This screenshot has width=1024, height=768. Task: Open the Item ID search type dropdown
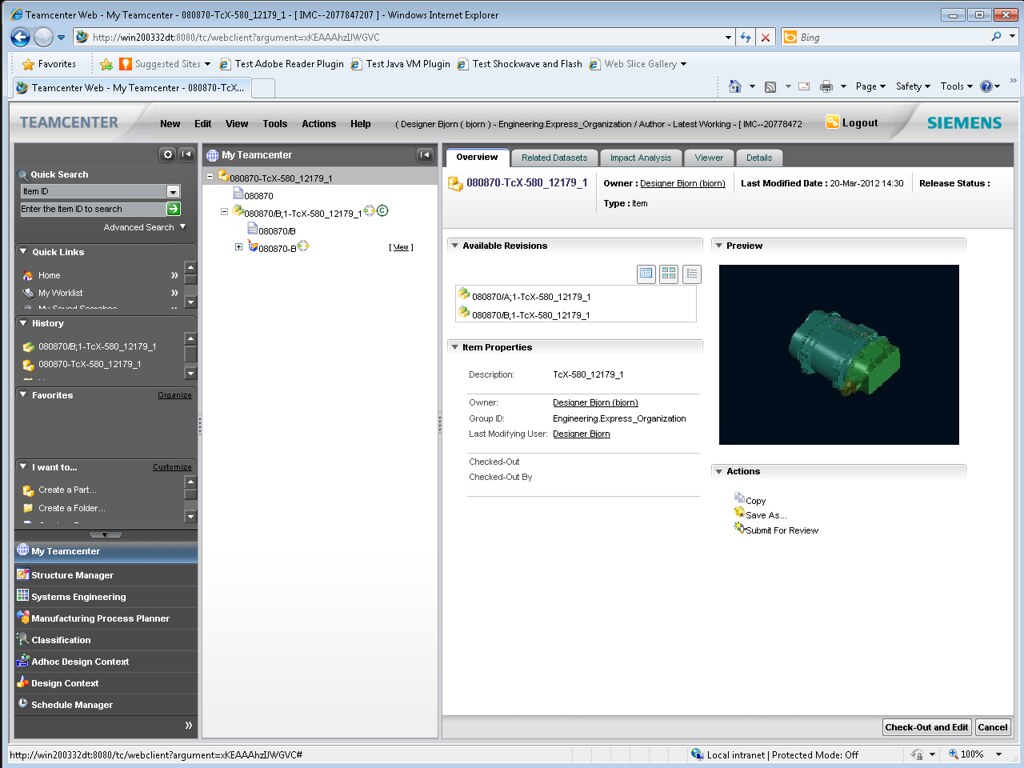pyautogui.click(x=173, y=191)
